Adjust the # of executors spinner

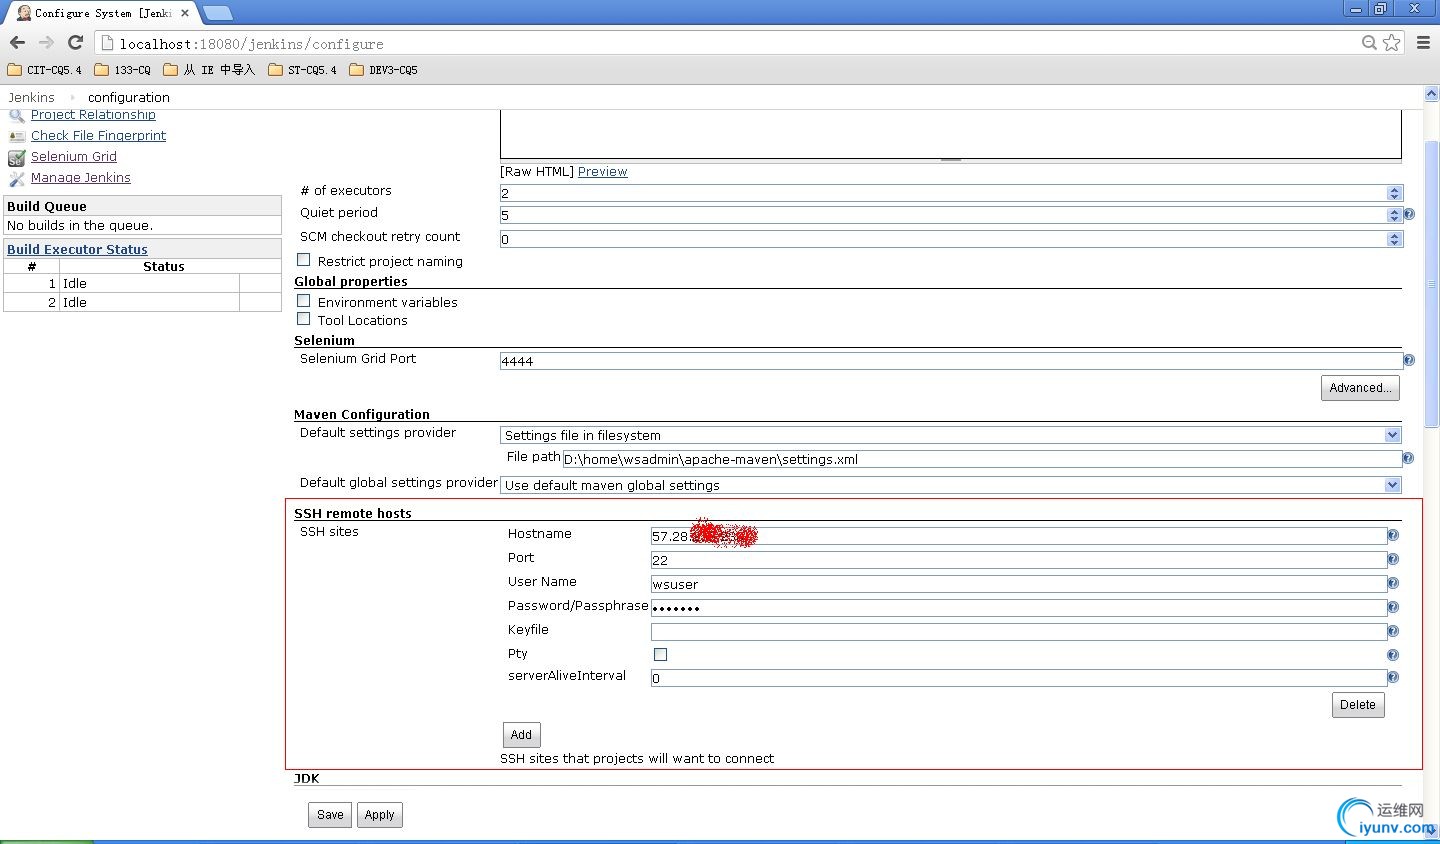click(x=1395, y=193)
